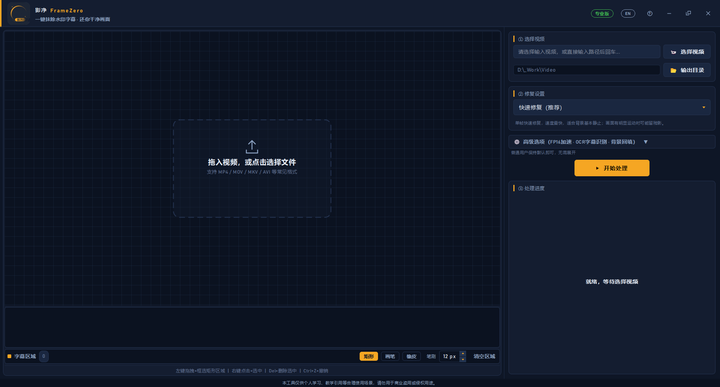
Task: Click the timeline strip below the preview
Action: coord(252,327)
